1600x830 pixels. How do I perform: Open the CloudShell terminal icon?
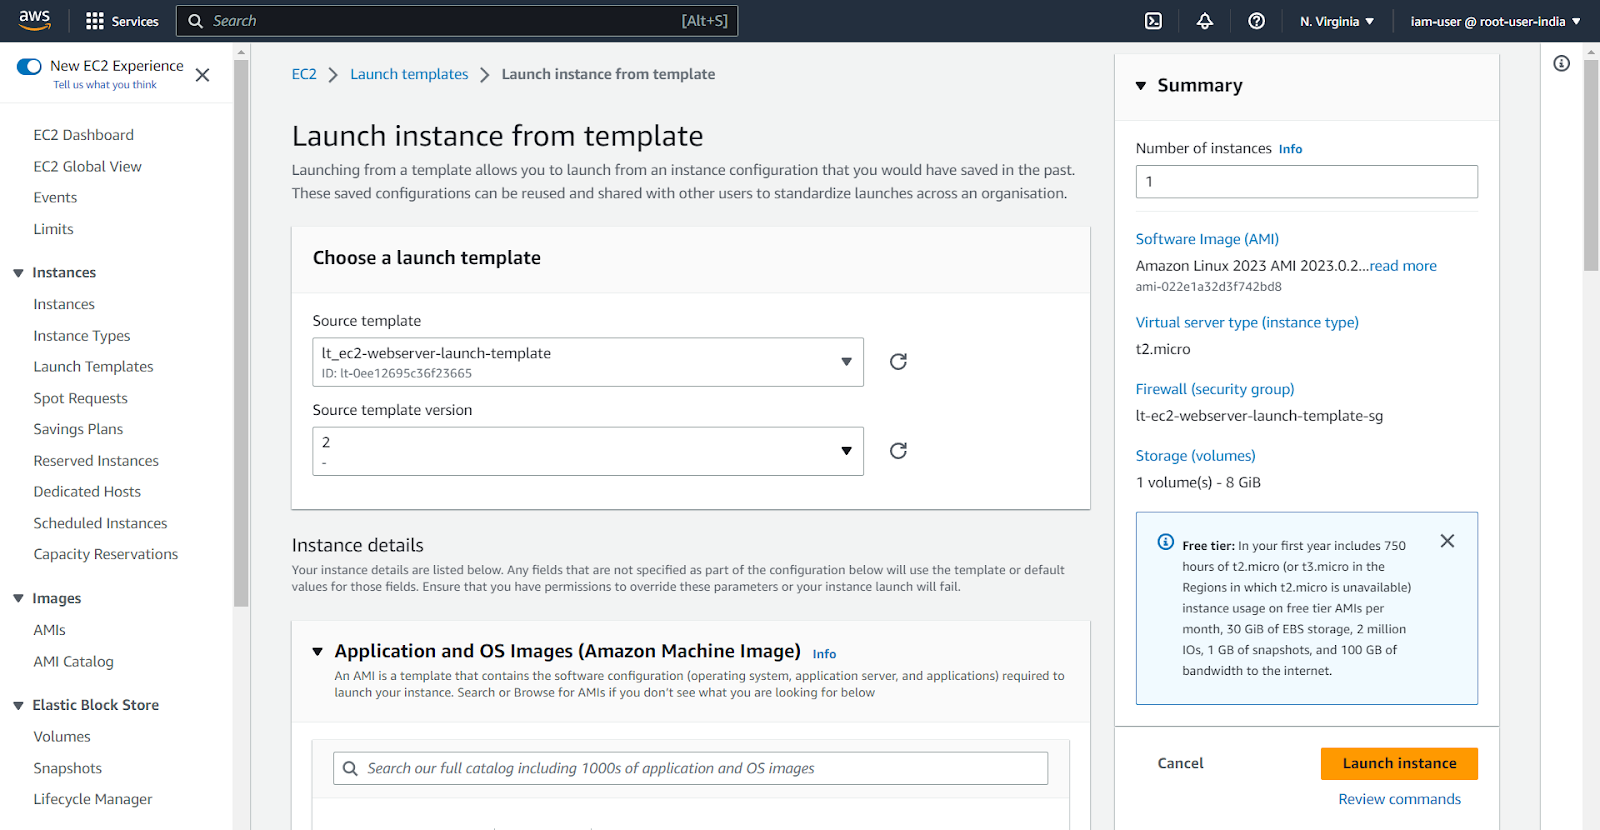1153,21
